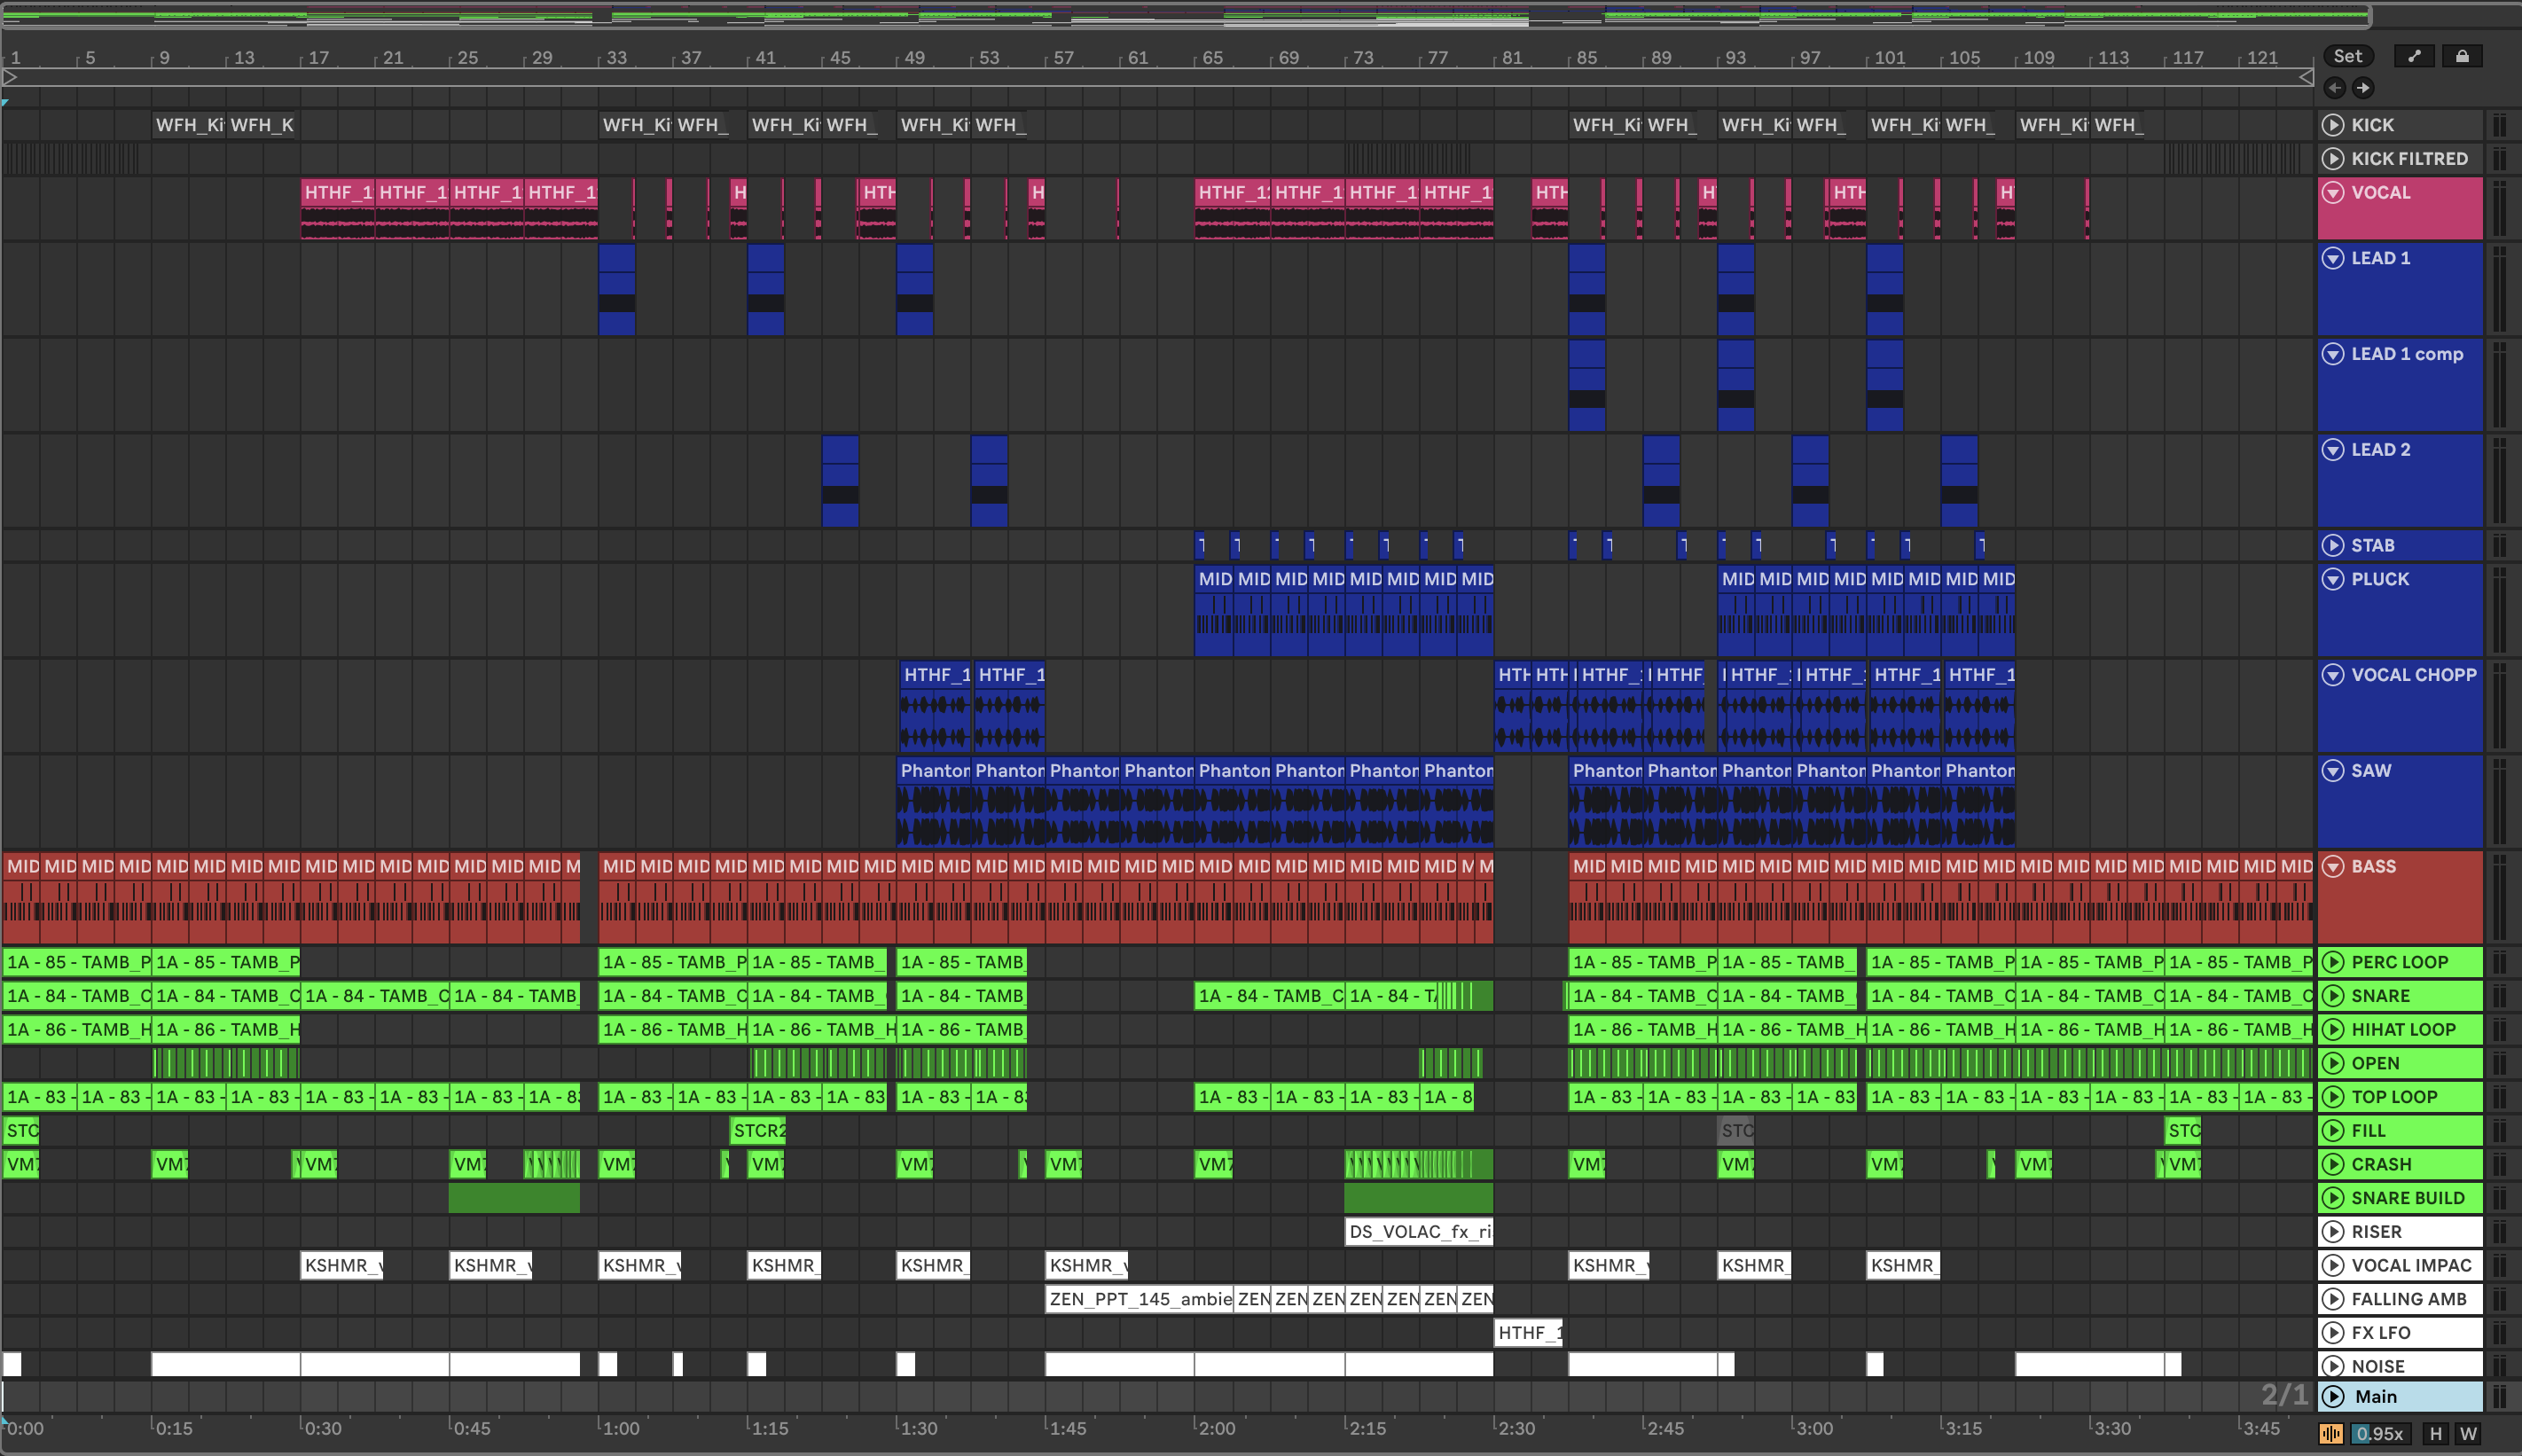2522x1456 pixels.
Task: Select the SNARE BUILD track name
Action: (2407, 1198)
